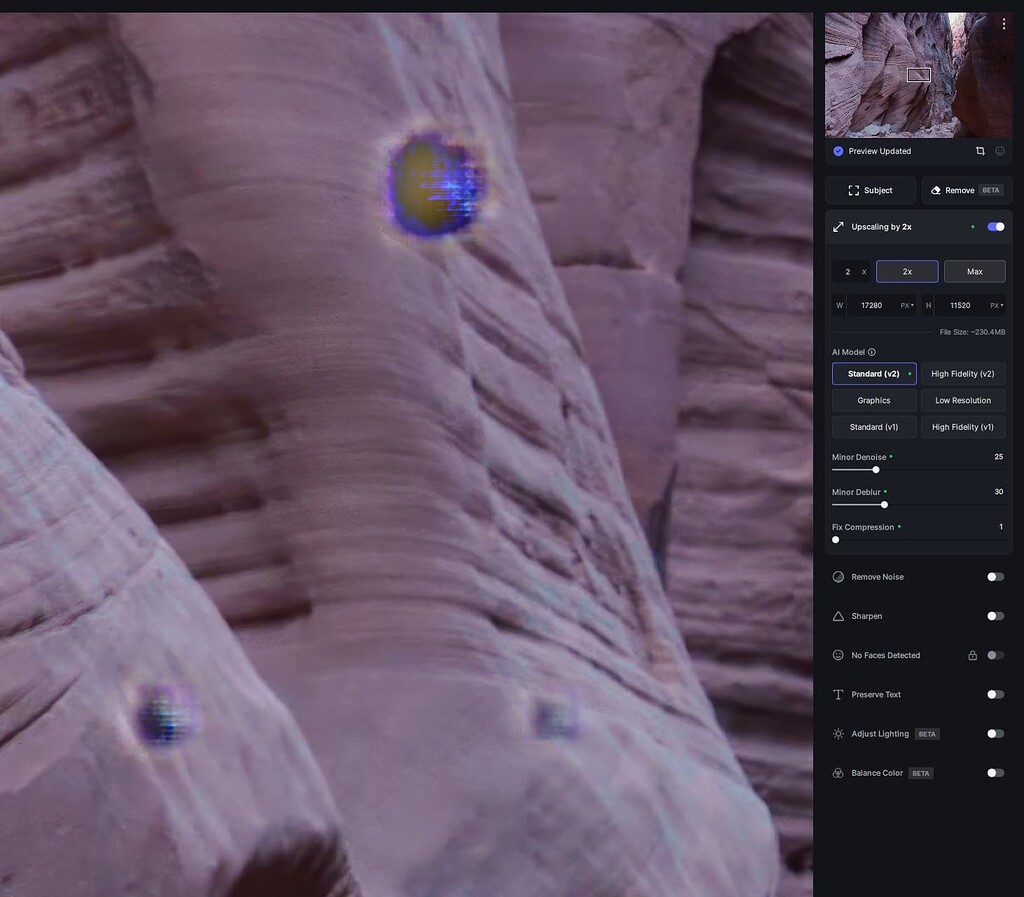
Task: Select the Subject button
Action: coord(871,190)
